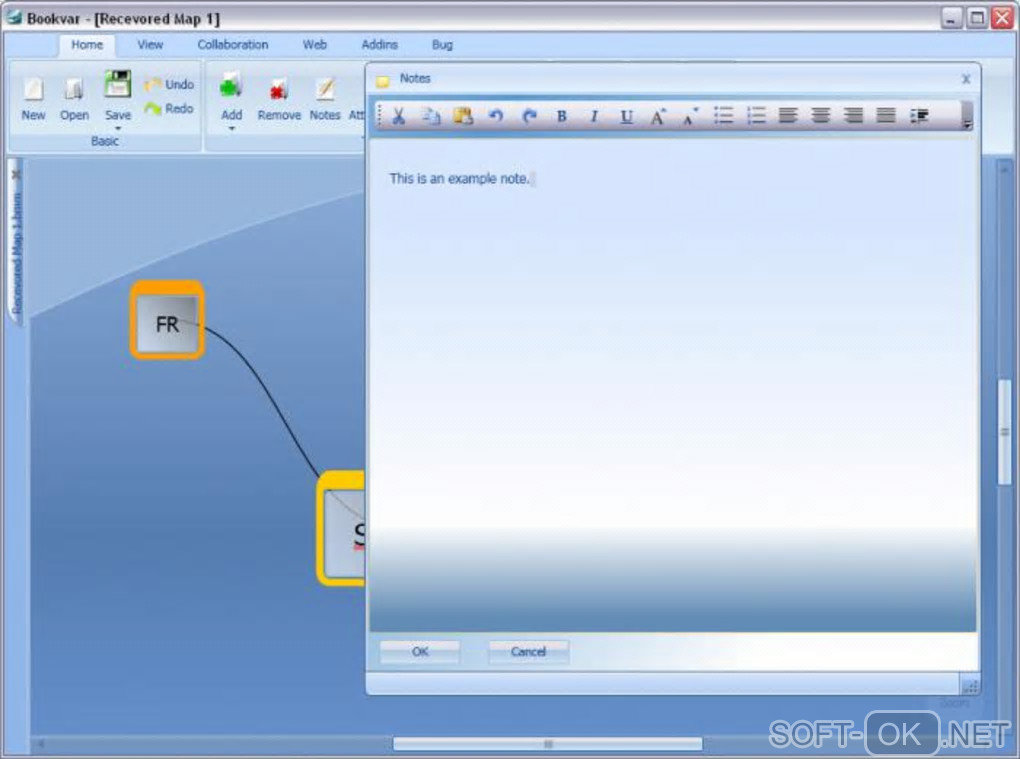Click the Notes dialog resize grip
This screenshot has width=1020, height=759.
pyautogui.click(x=969, y=686)
